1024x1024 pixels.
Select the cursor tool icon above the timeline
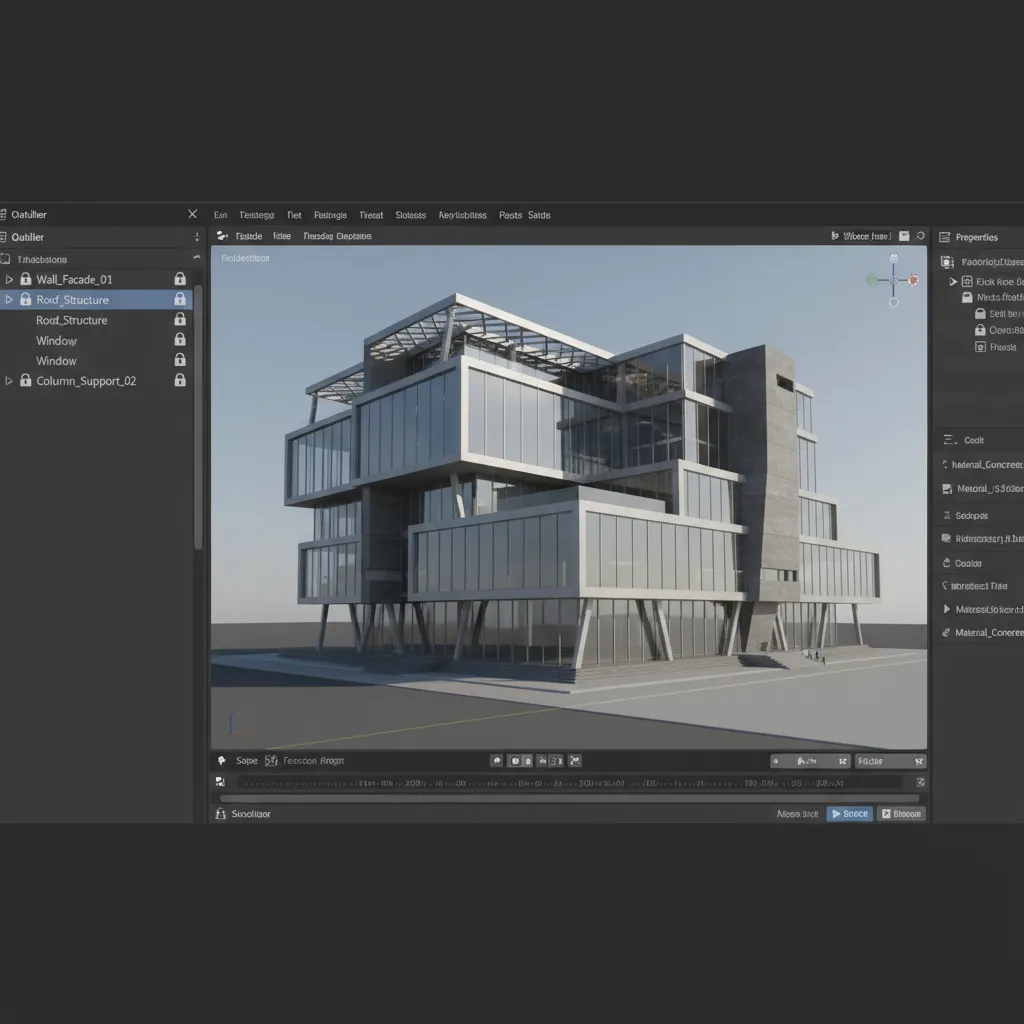pos(222,760)
